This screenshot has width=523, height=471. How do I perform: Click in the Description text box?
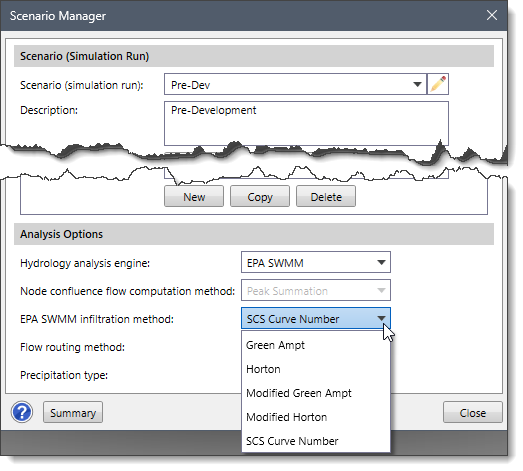pyautogui.click(x=306, y=123)
